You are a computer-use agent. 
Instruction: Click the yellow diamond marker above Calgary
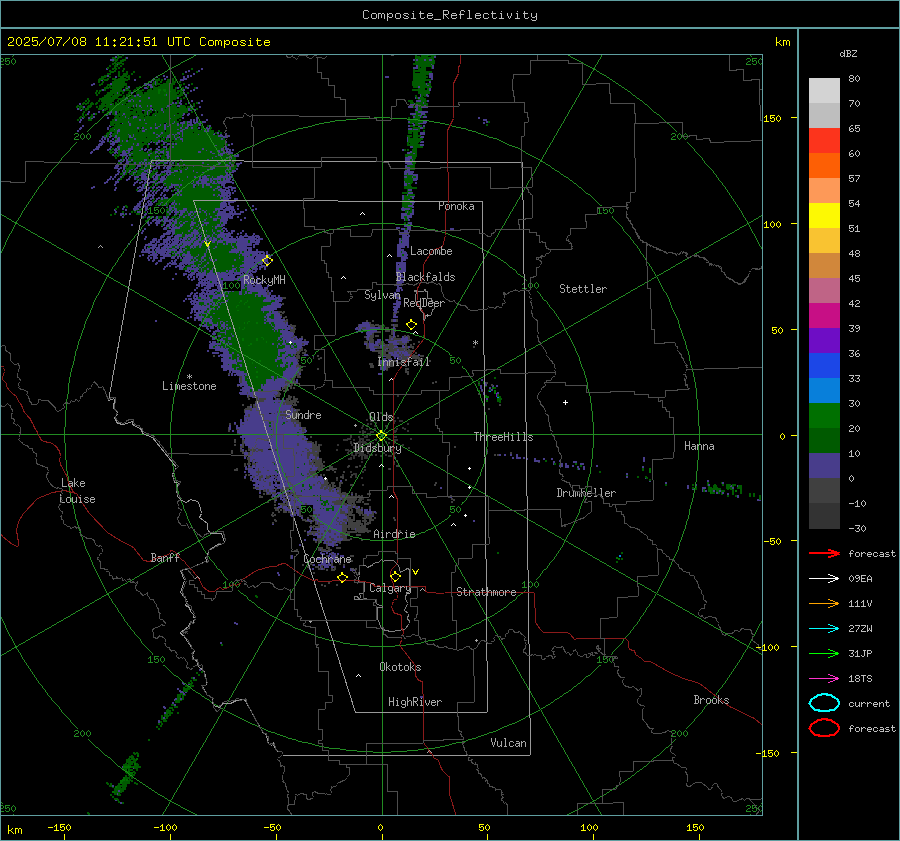tap(395, 576)
